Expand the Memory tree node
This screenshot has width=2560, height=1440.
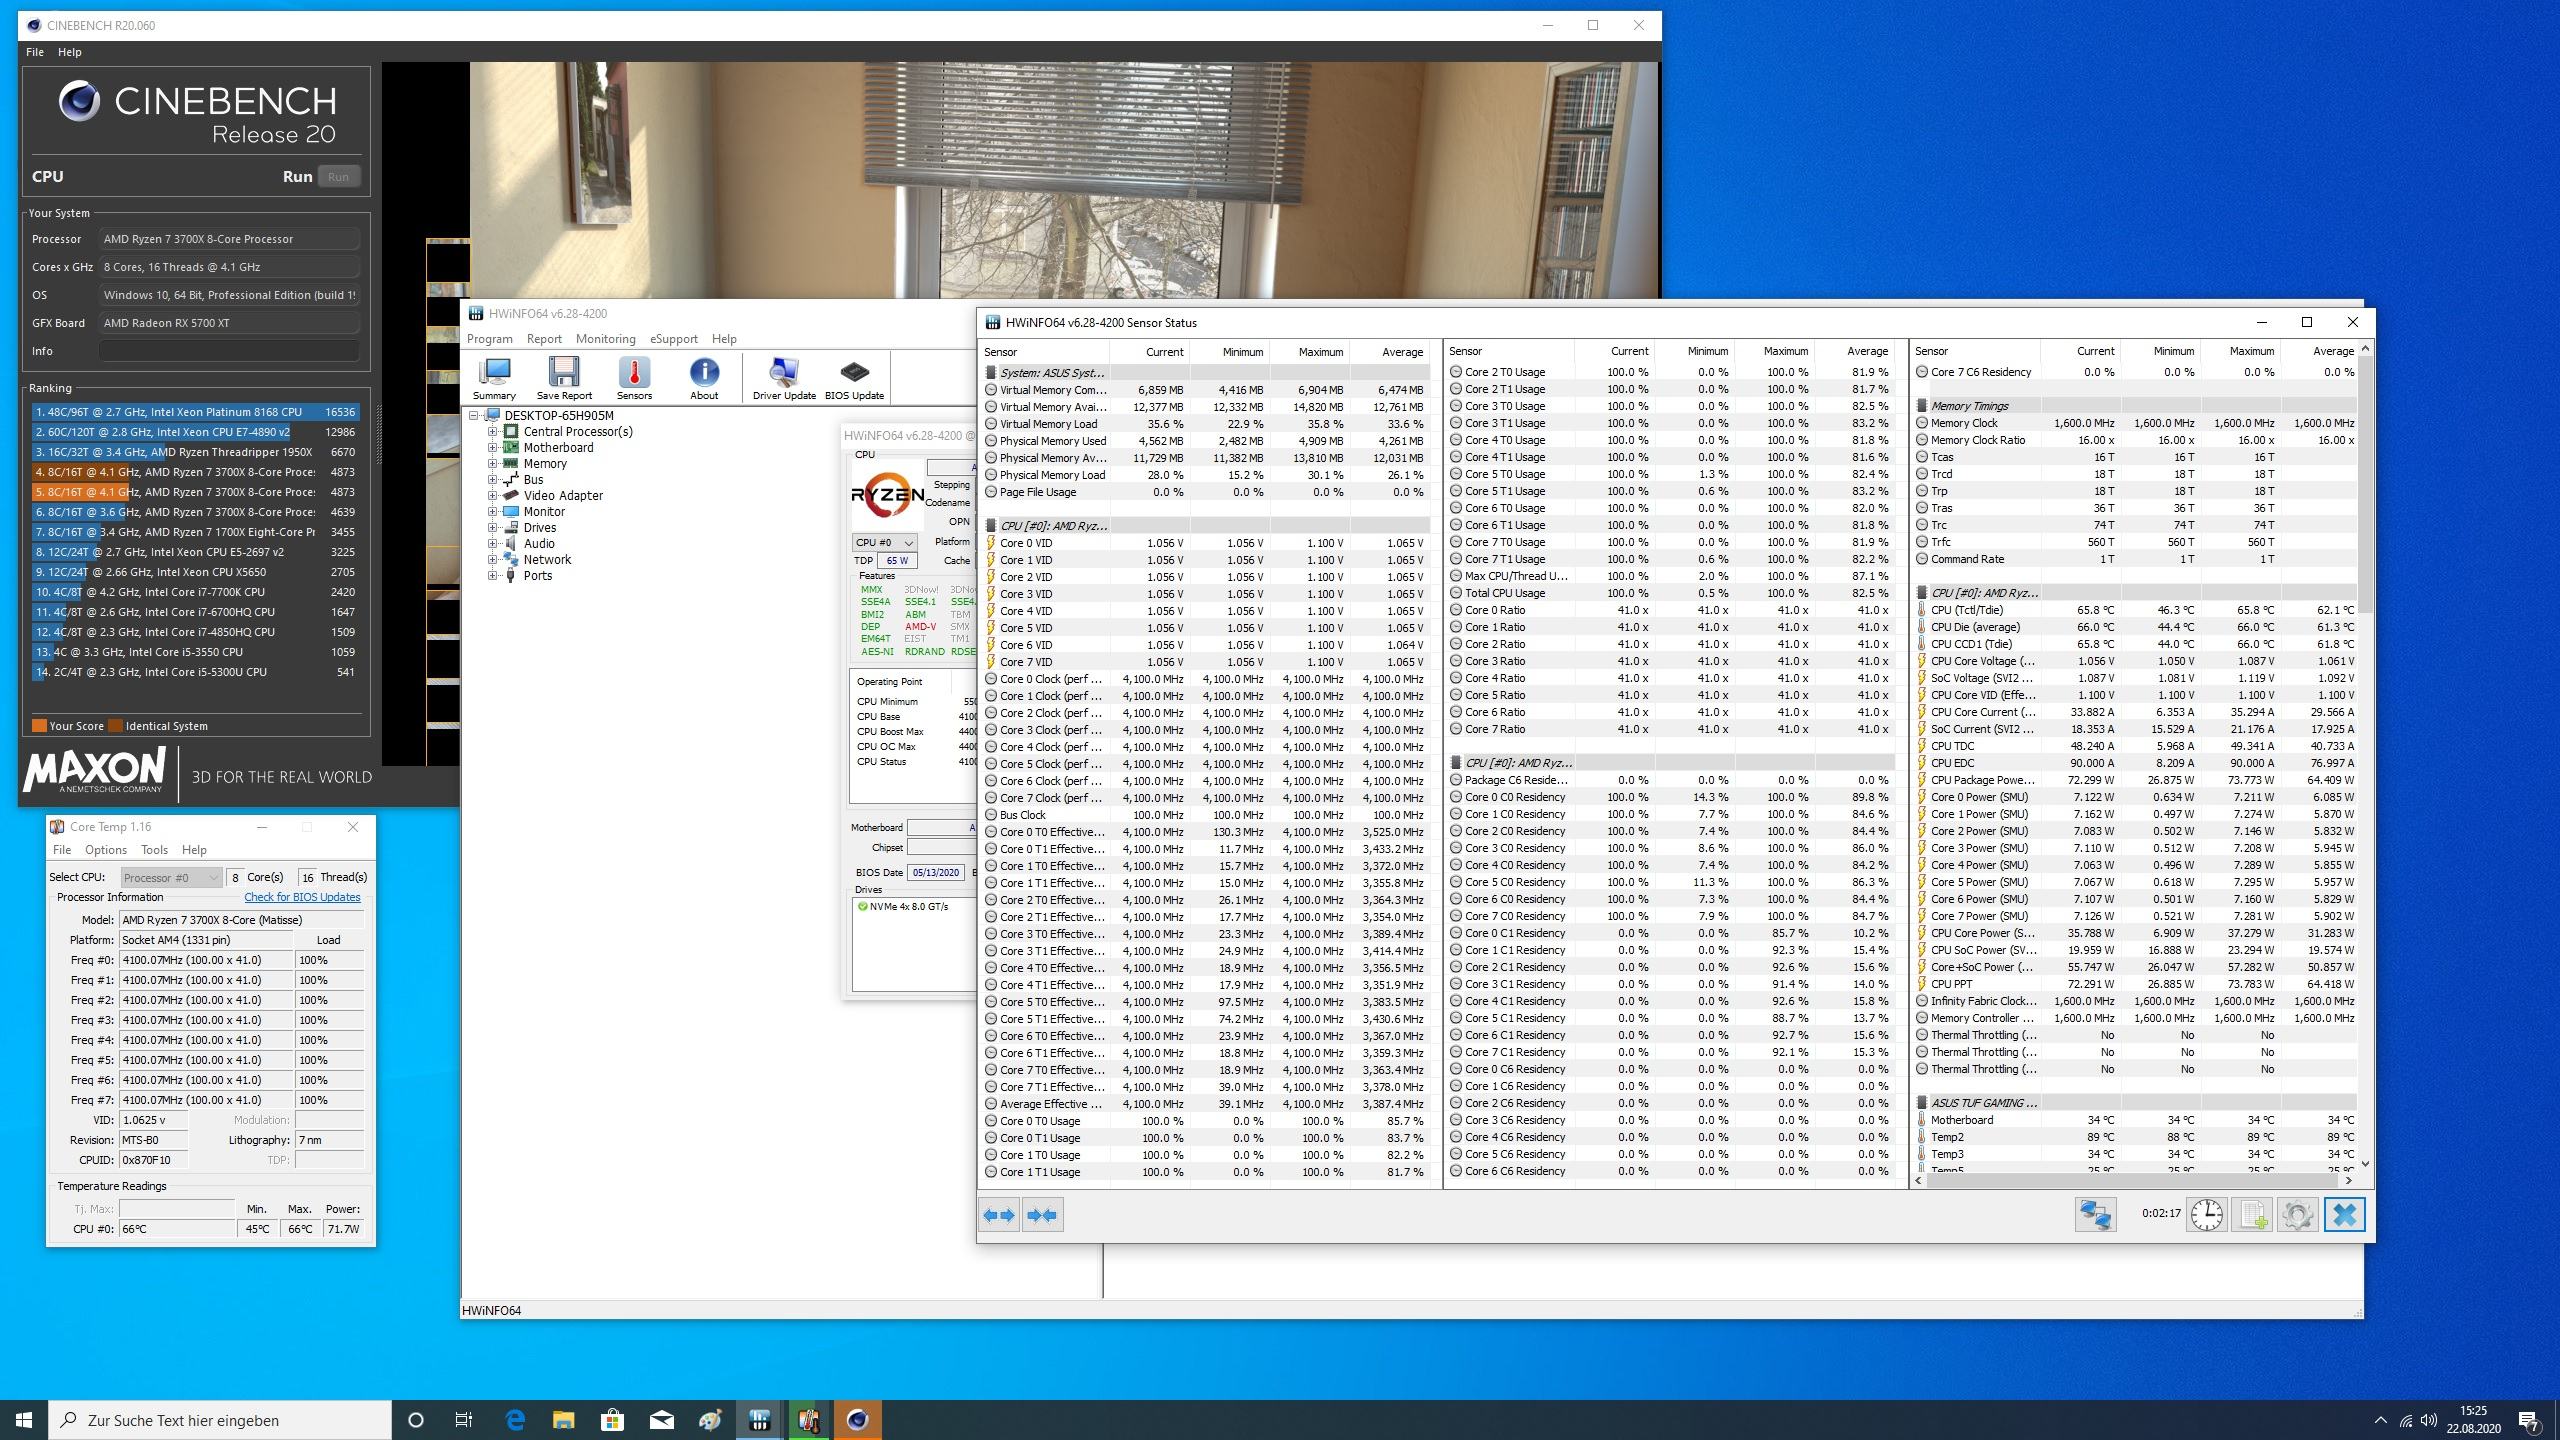493,464
